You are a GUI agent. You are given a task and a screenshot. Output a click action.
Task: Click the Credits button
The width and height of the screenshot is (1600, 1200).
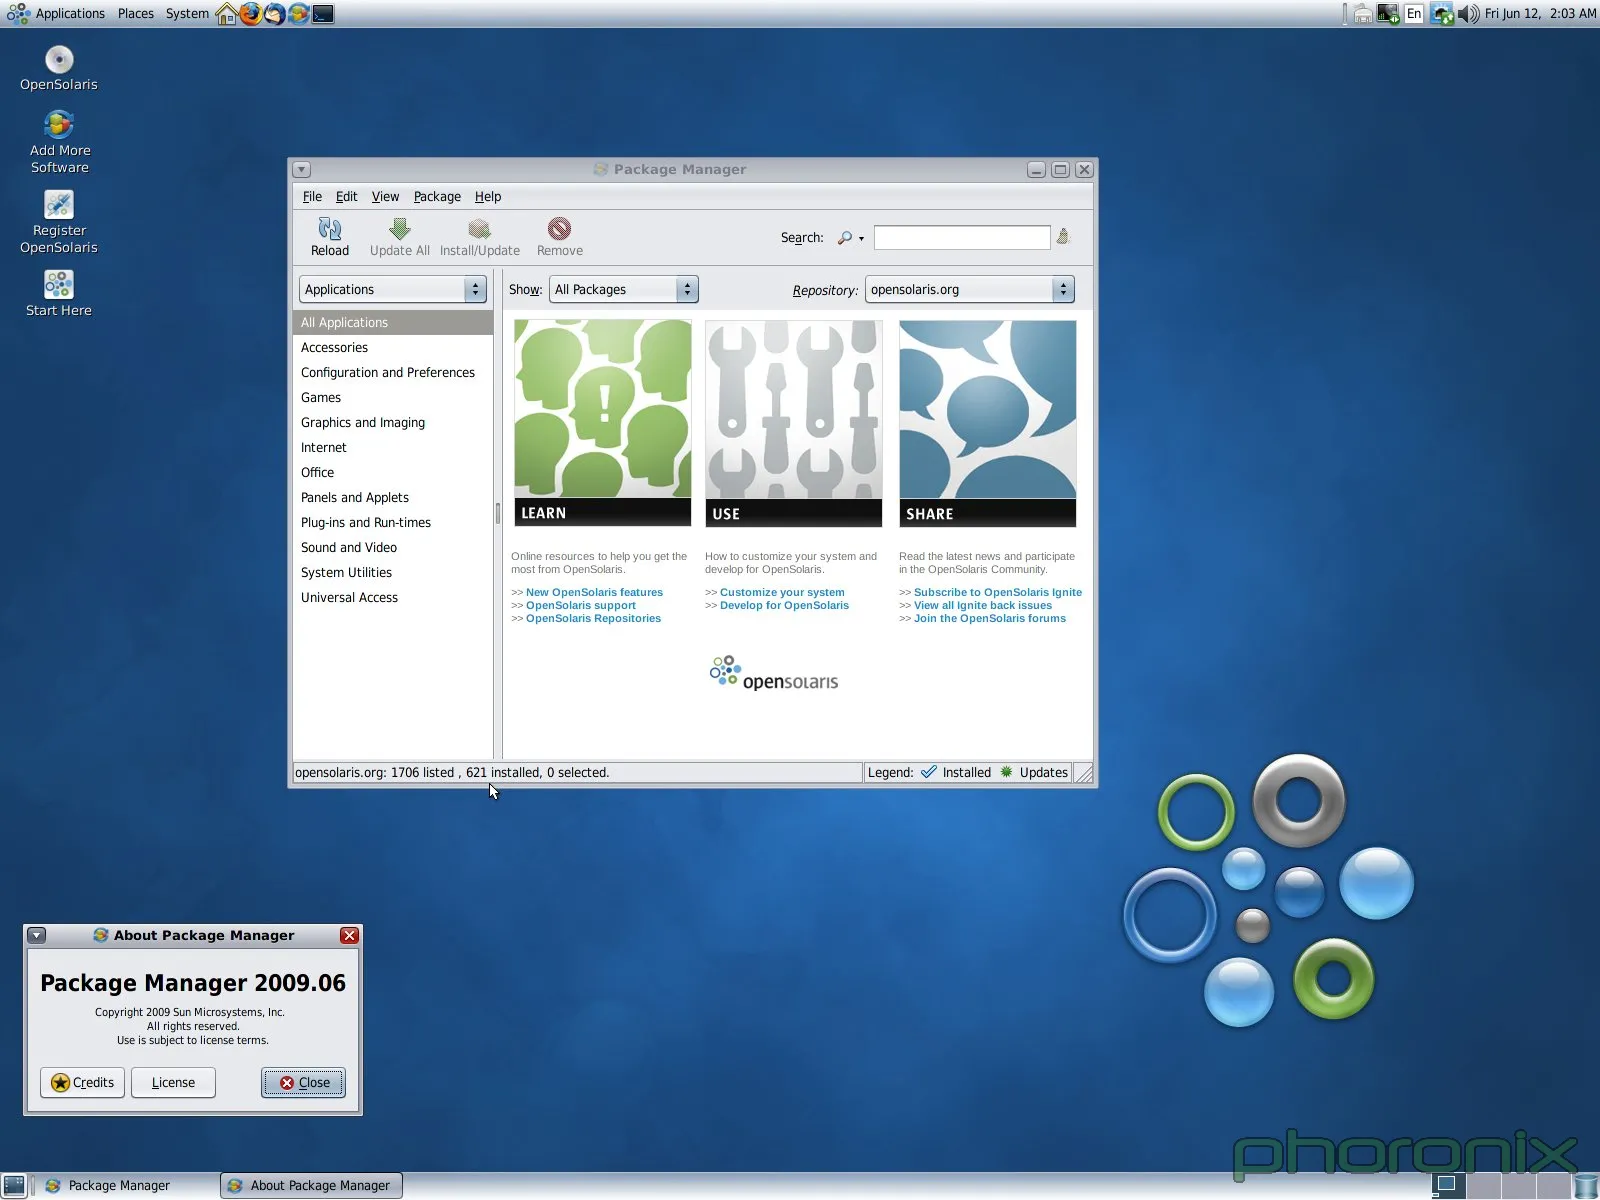[82, 1083]
